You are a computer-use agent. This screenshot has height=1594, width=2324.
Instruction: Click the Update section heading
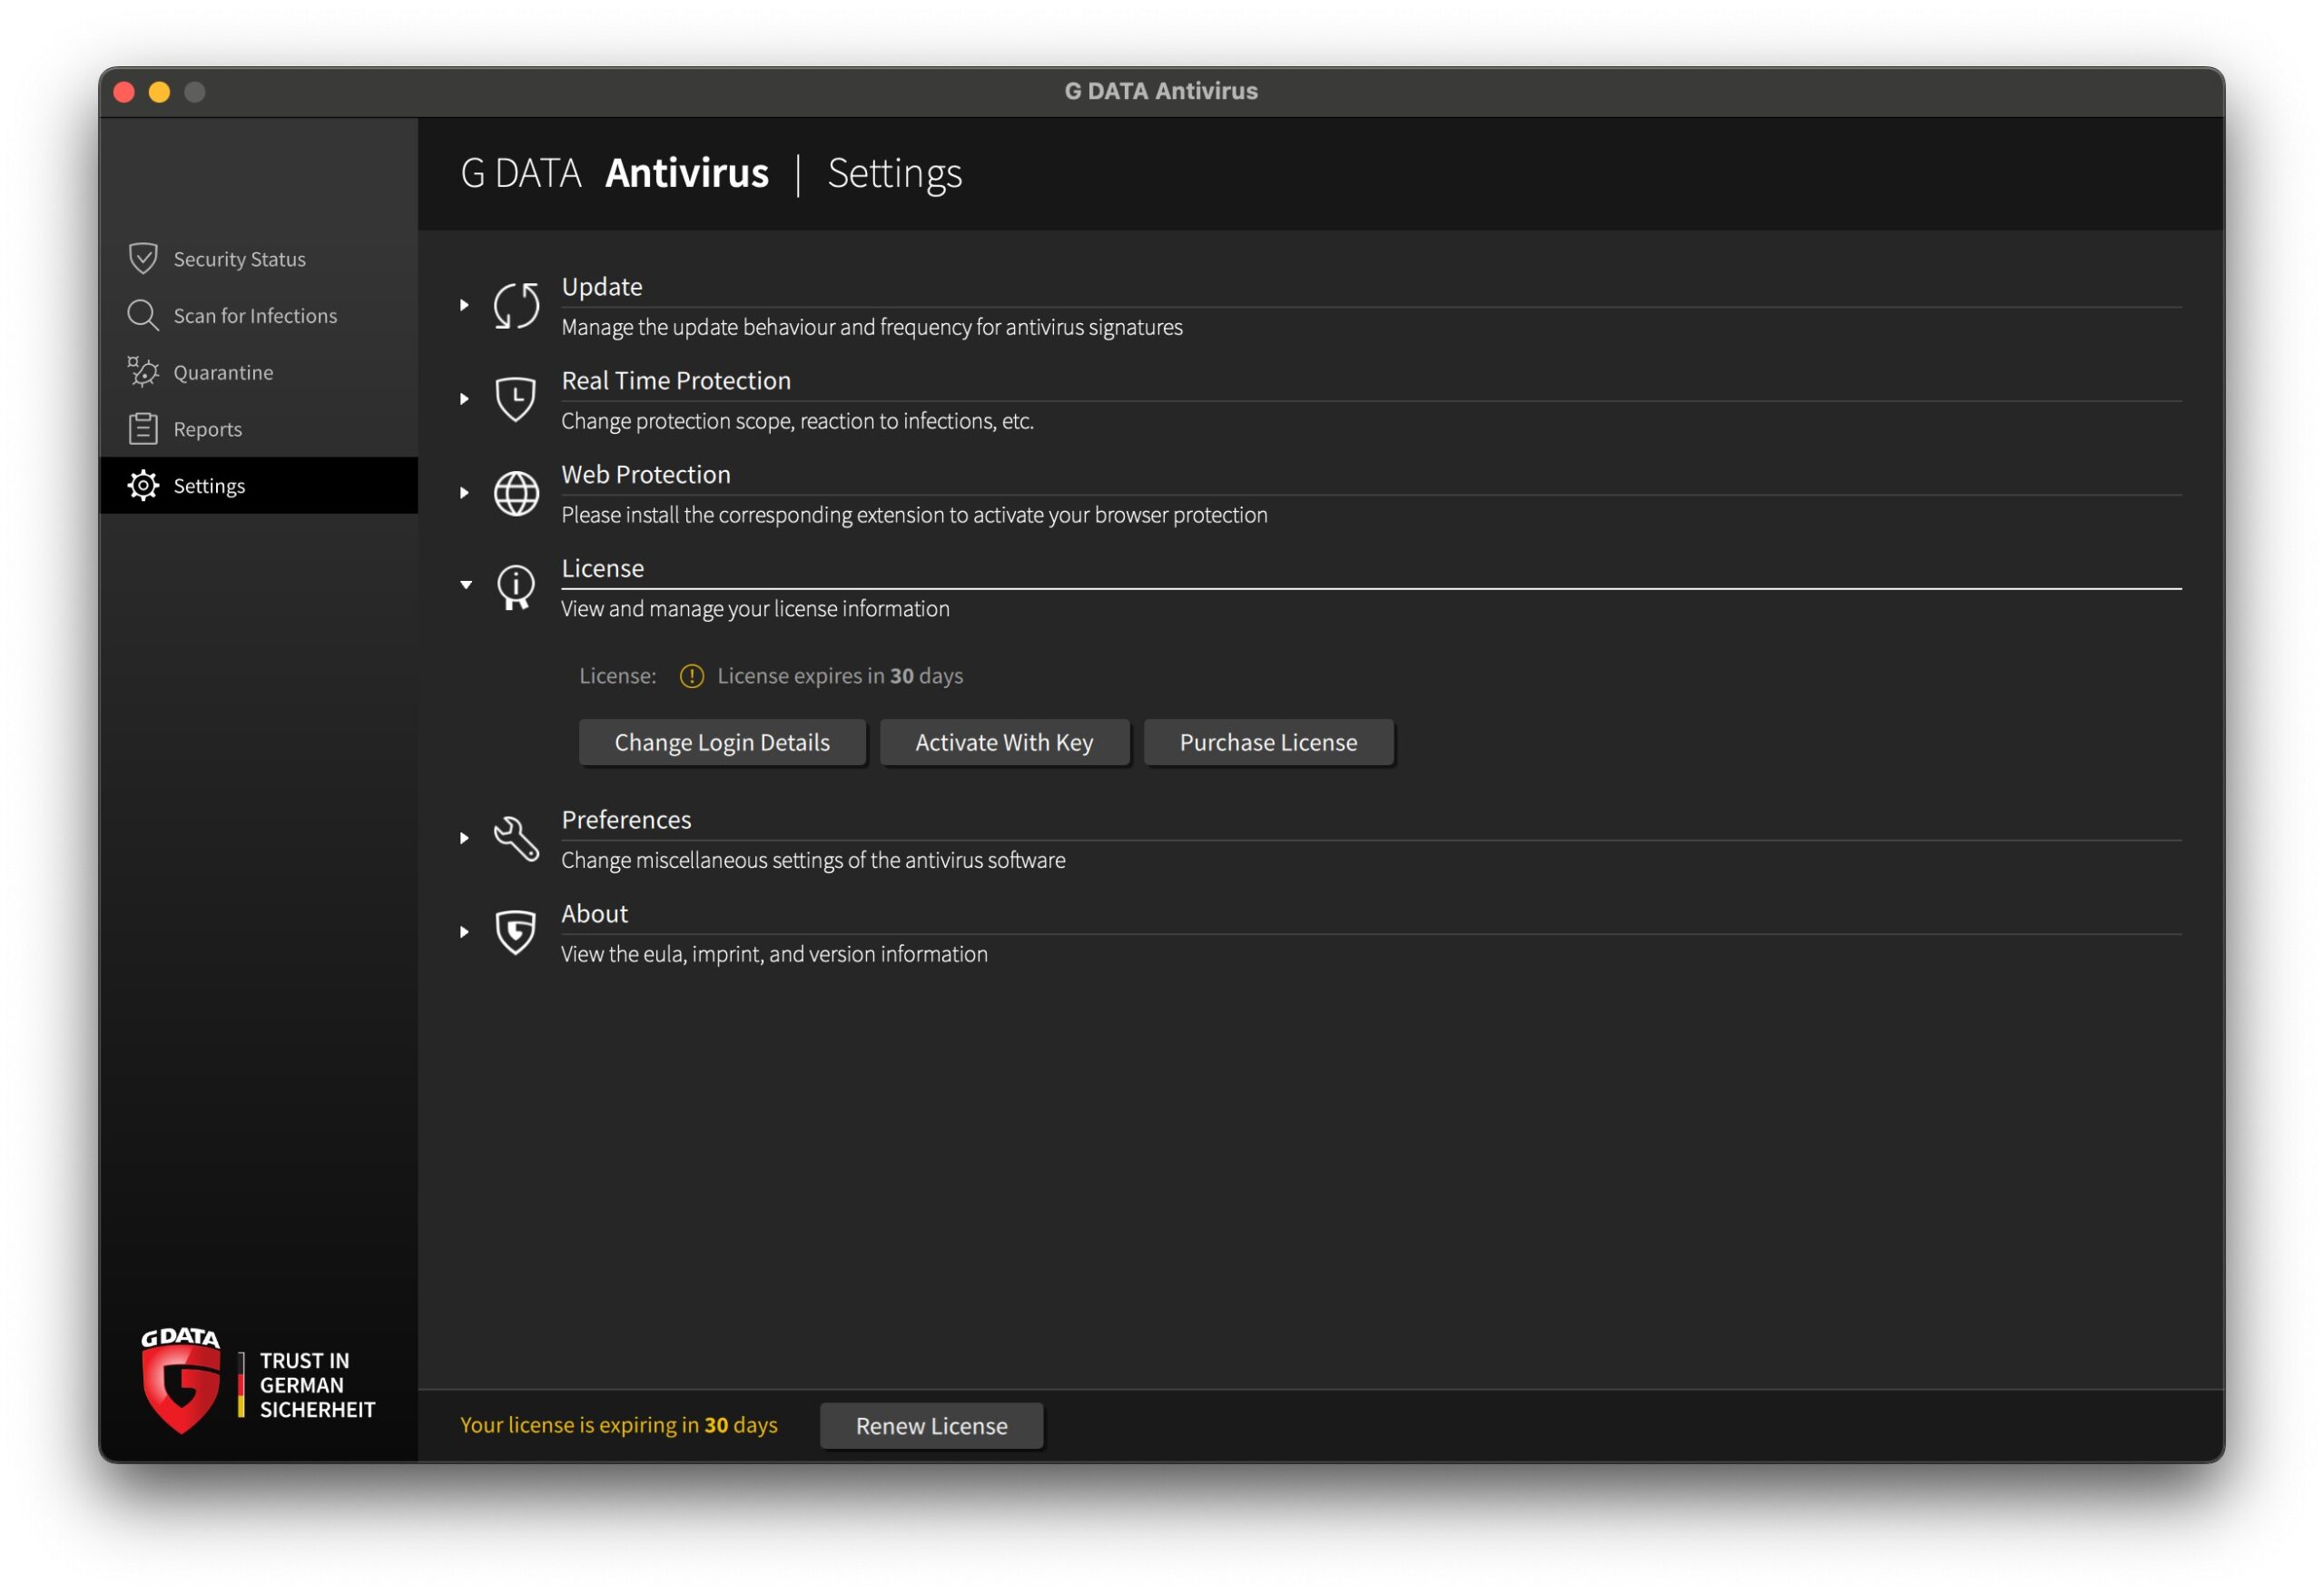602,287
